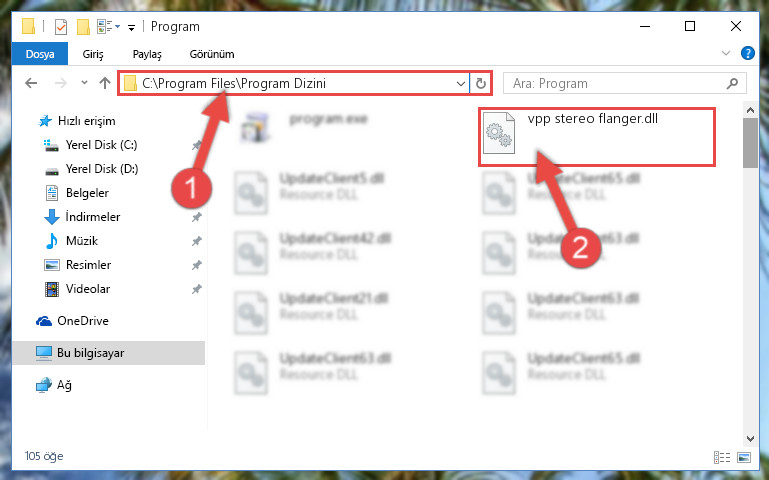Viewport: 769px width, 480px height.
Task: Click the Properties checkmark icon in title bar
Action: (x=61, y=26)
